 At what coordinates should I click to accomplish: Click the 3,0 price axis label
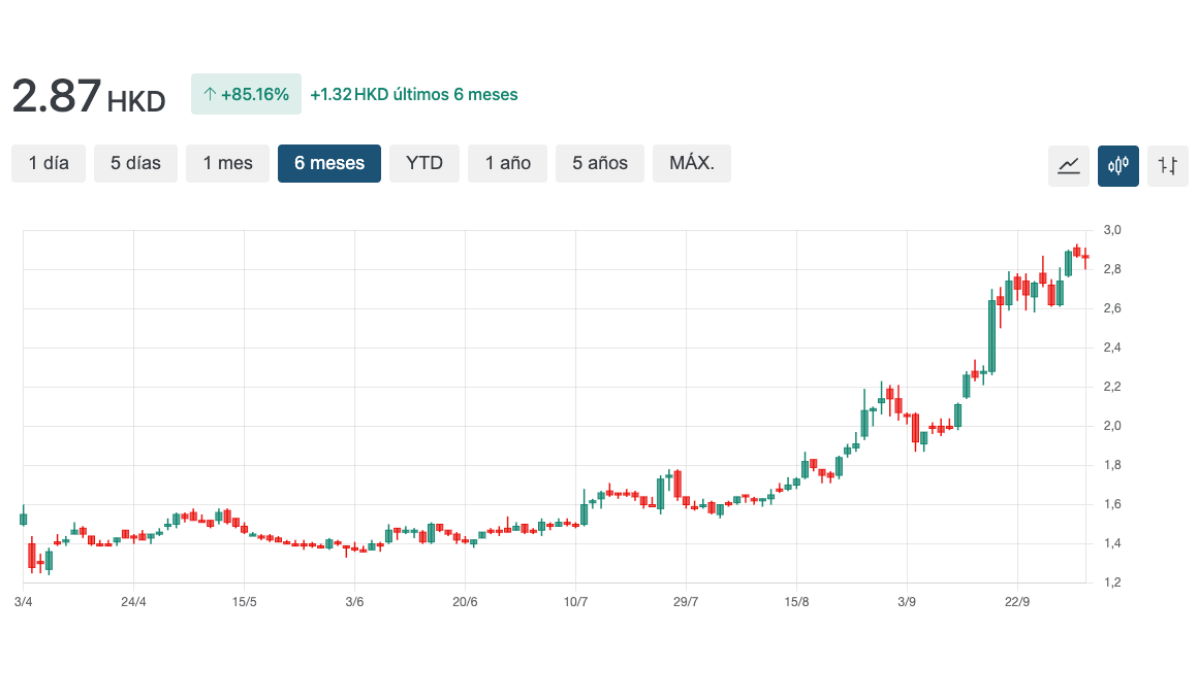pos(1111,230)
